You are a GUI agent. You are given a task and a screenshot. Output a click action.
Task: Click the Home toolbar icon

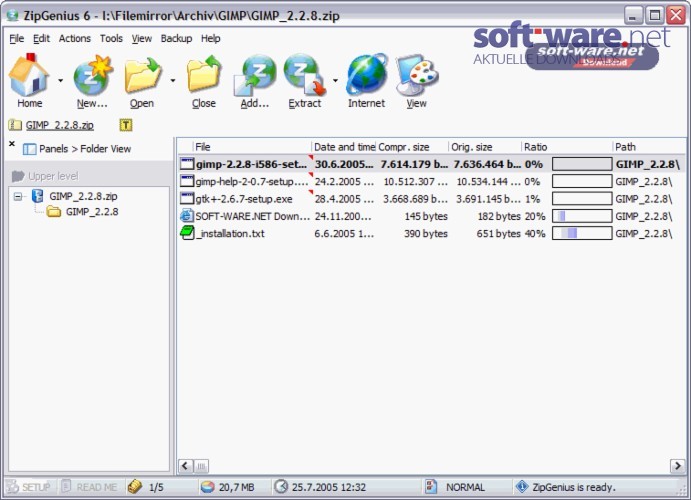[29, 75]
